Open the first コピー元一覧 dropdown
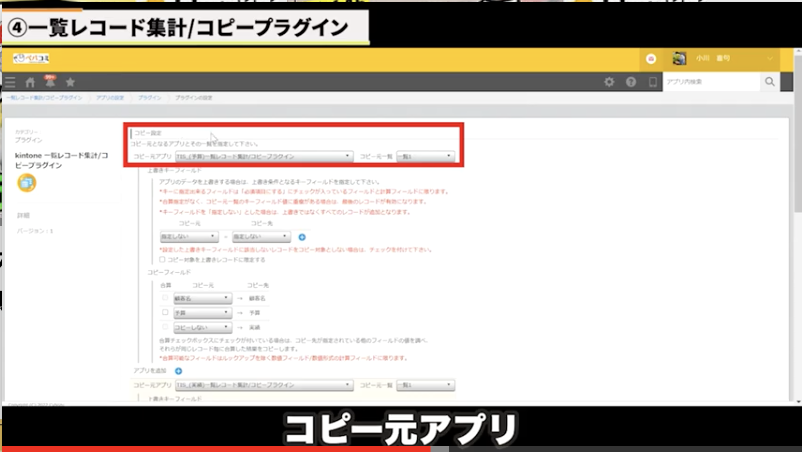Screen dimensions: 802x452 (427, 157)
